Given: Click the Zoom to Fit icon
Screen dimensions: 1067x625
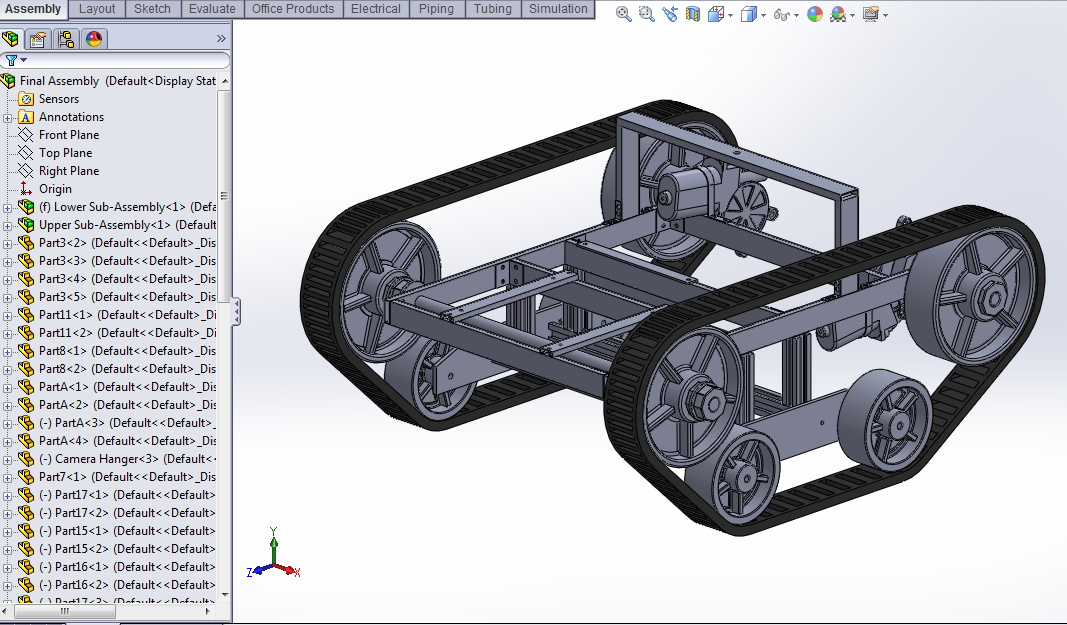Looking at the screenshot, I should tap(623, 14).
